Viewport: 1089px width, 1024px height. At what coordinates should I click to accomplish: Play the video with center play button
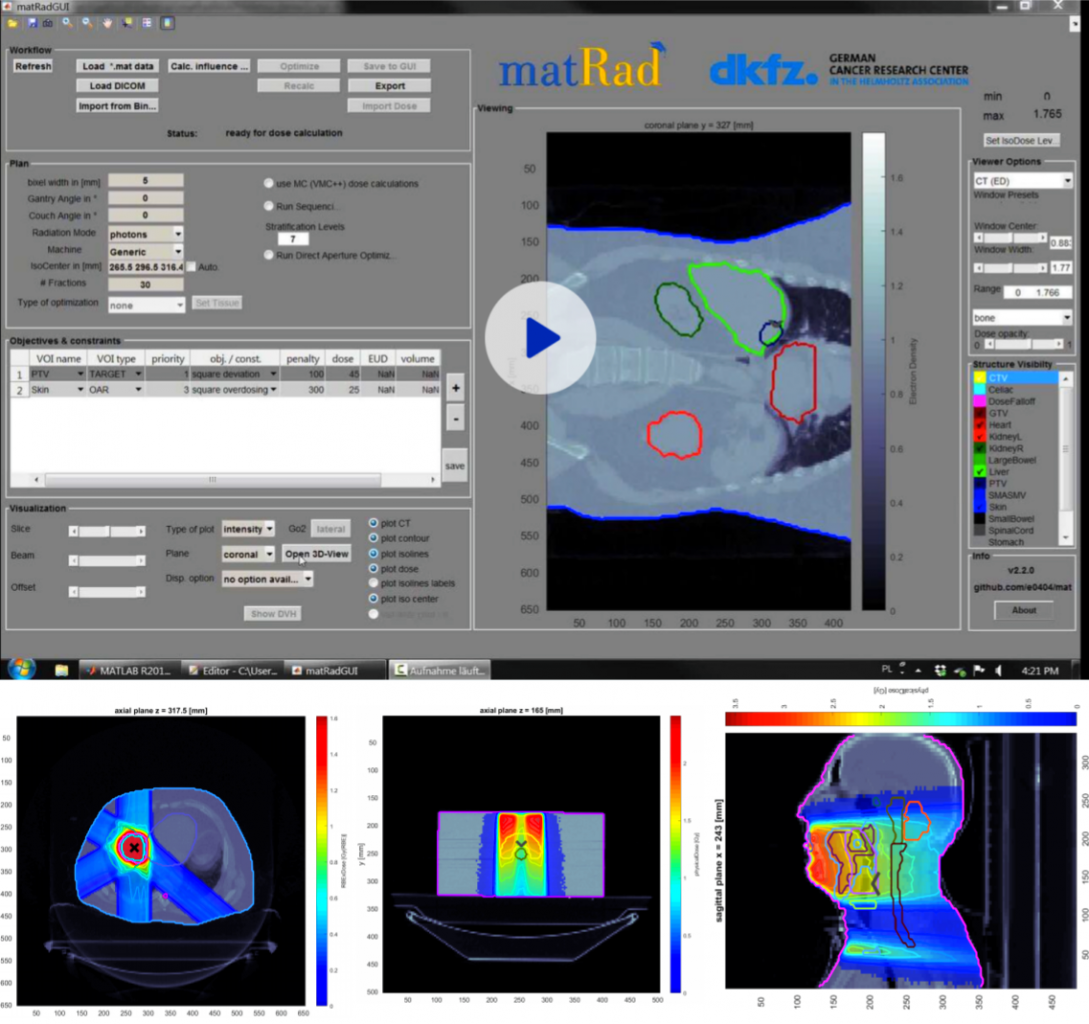click(x=540, y=338)
